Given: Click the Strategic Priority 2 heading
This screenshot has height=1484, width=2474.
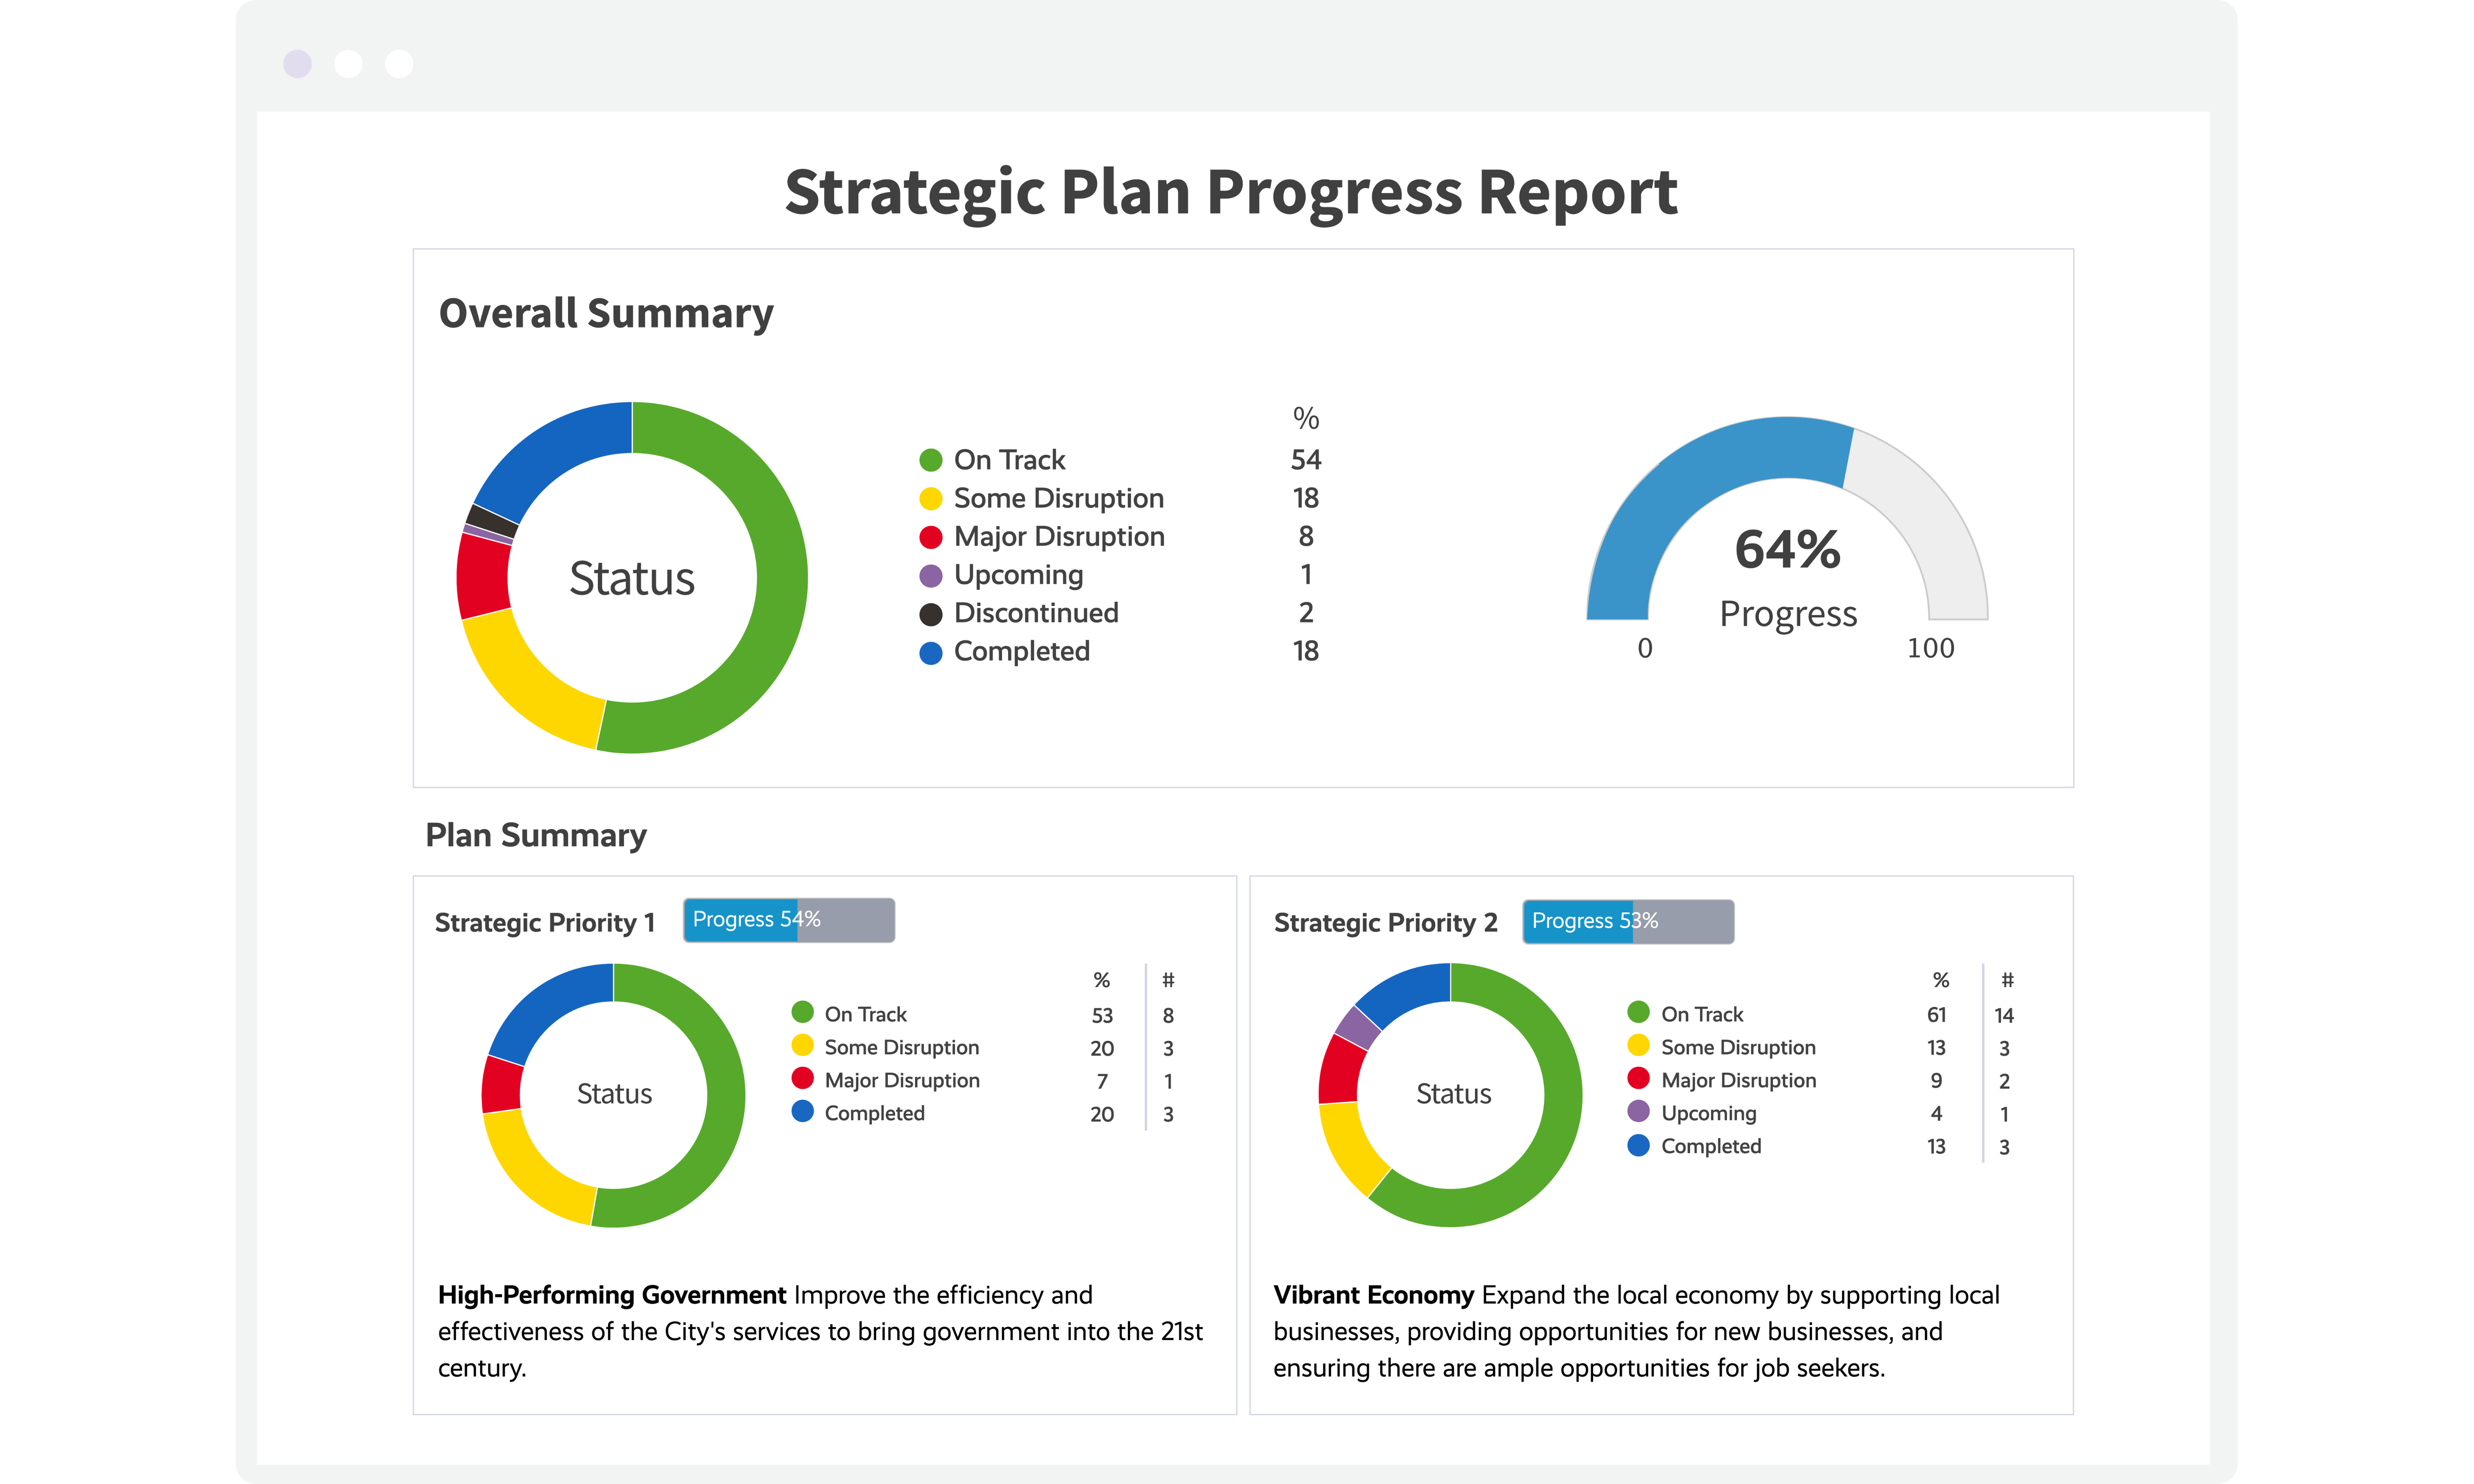Looking at the screenshot, I should [x=1385, y=922].
